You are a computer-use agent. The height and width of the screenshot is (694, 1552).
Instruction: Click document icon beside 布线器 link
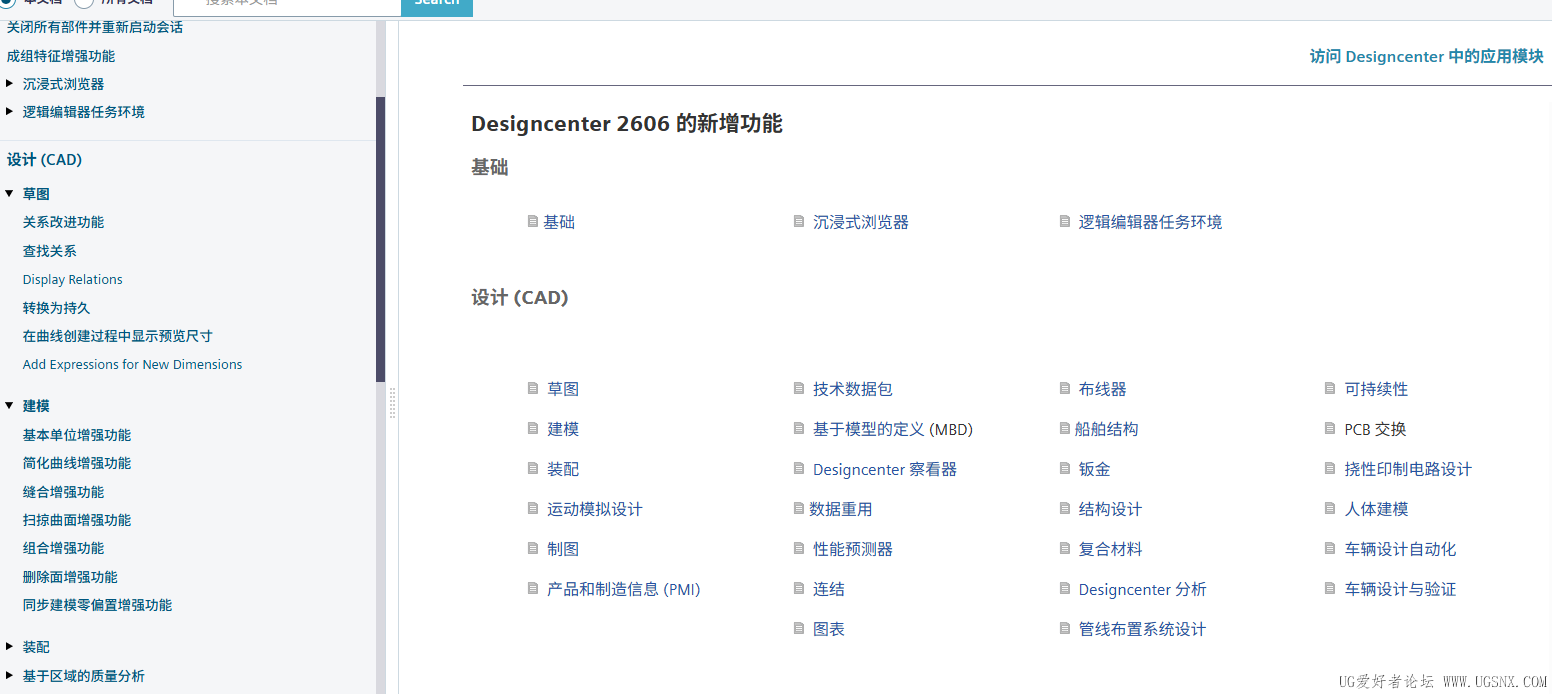tap(1065, 388)
